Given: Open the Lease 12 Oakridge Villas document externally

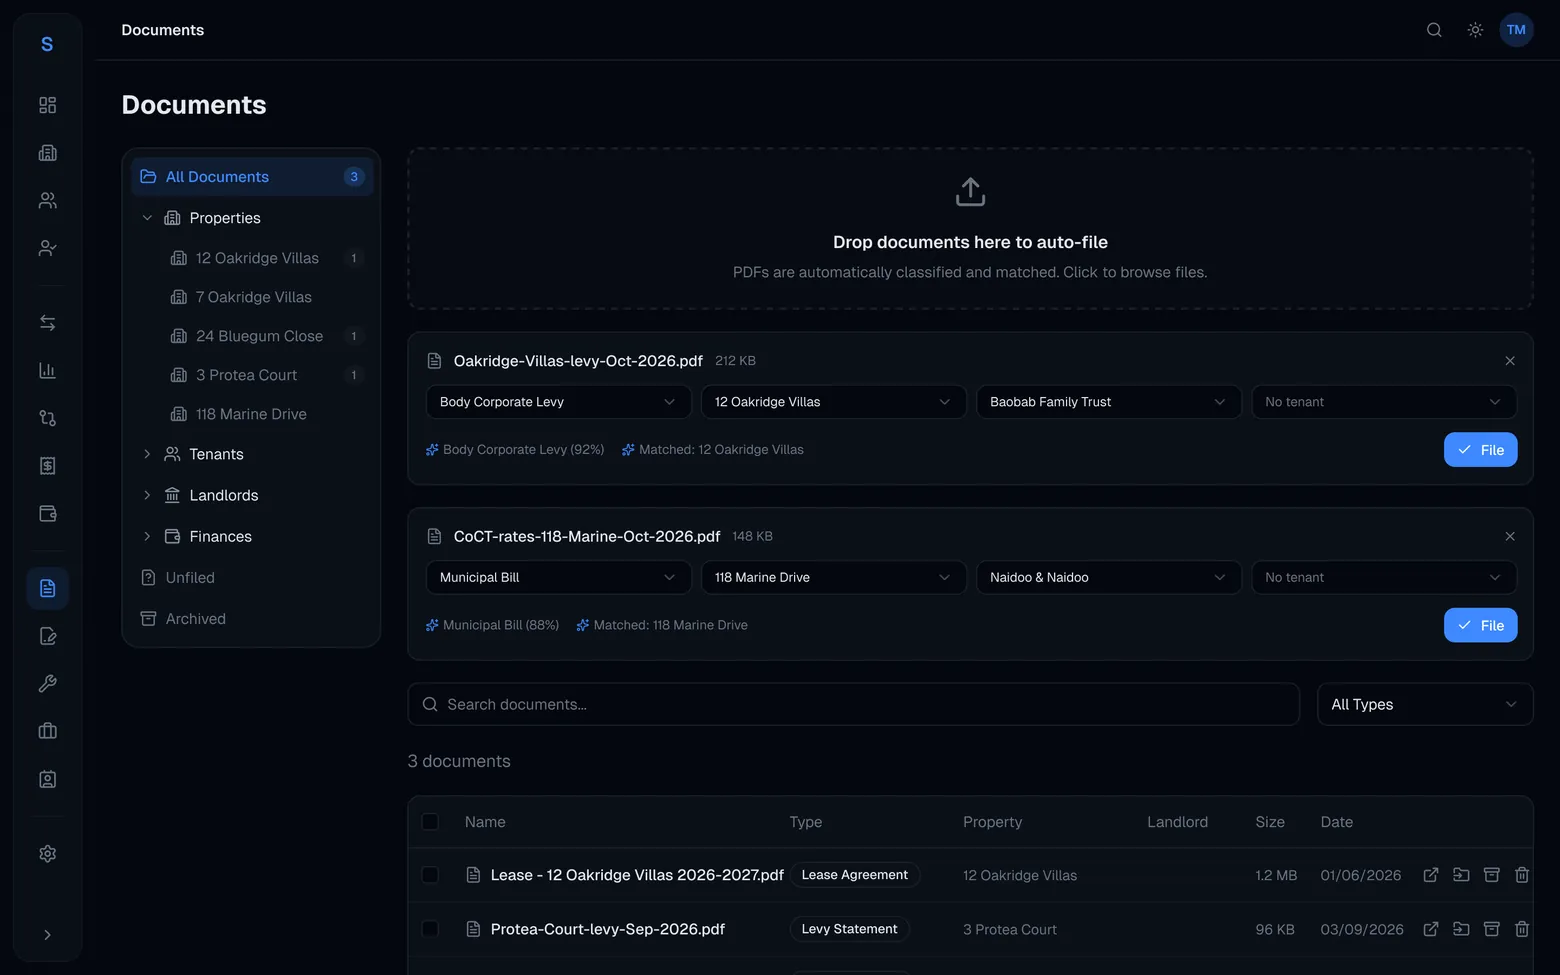Looking at the screenshot, I should pos(1431,875).
